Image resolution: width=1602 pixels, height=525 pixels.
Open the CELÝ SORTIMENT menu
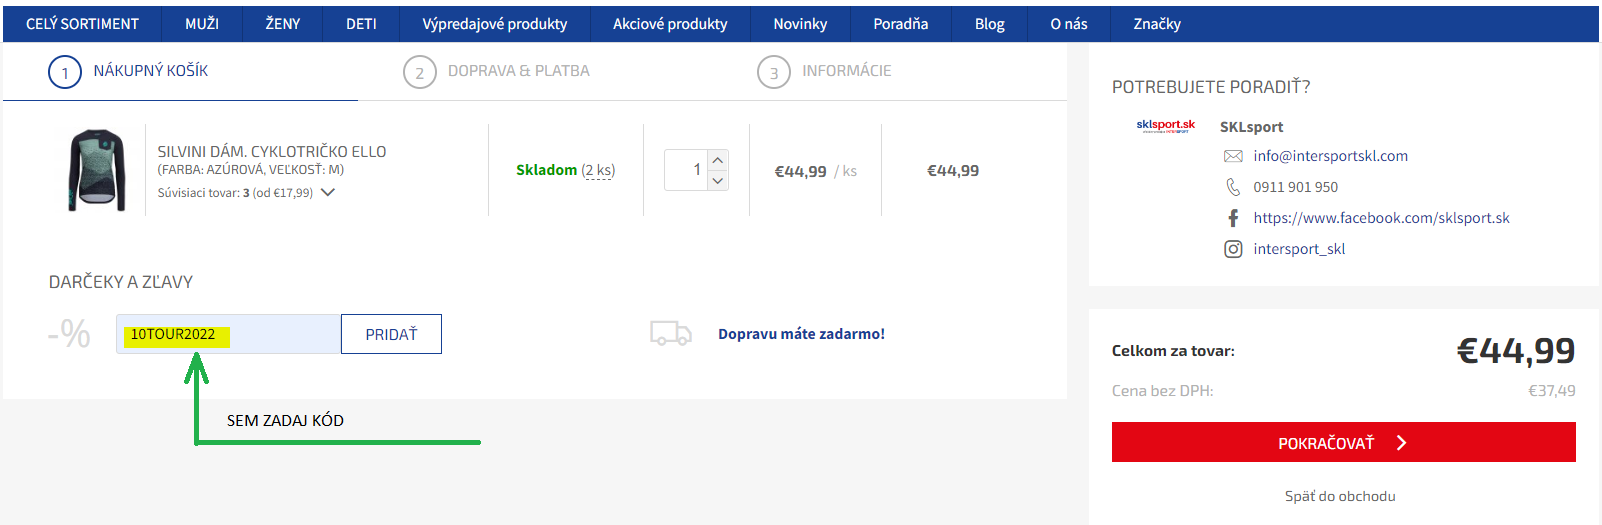click(82, 24)
